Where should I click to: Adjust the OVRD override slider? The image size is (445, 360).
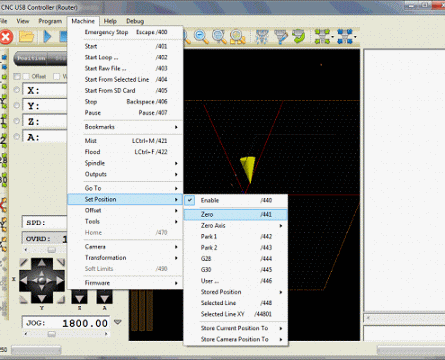[x=51, y=250]
